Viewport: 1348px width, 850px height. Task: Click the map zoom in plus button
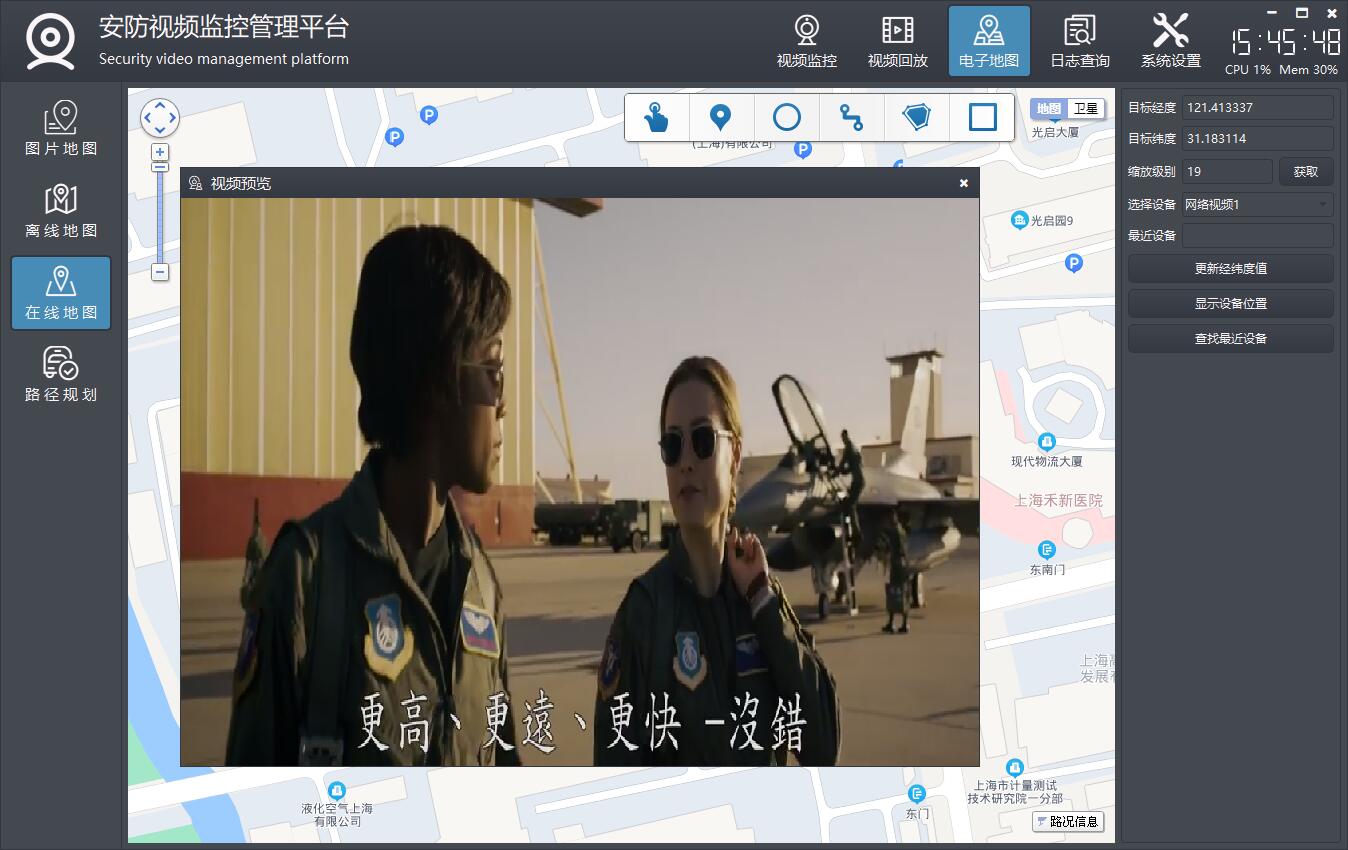pyautogui.click(x=160, y=152)
